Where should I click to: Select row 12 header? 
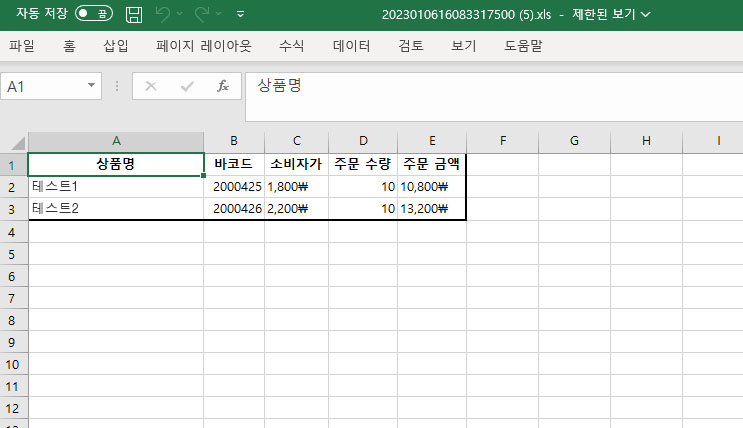click(x=14, y=408)
